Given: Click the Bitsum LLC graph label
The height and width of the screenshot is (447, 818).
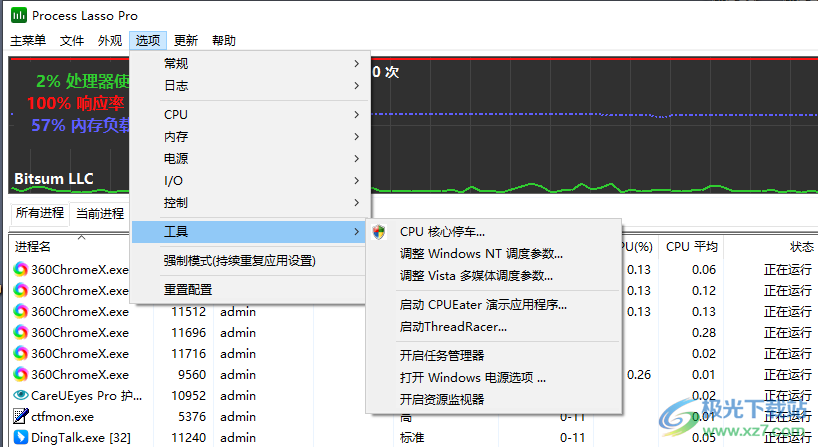Looking at the screenshot, I should point(54,178).
